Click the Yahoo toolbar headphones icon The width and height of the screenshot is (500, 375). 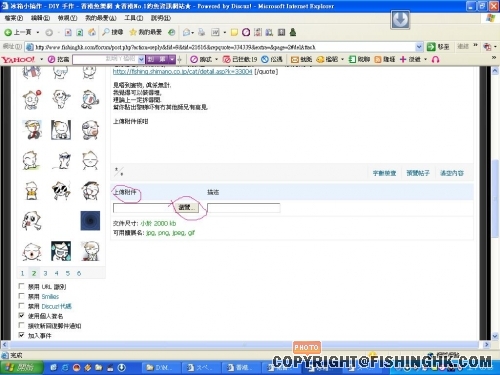tap(435, 59)
